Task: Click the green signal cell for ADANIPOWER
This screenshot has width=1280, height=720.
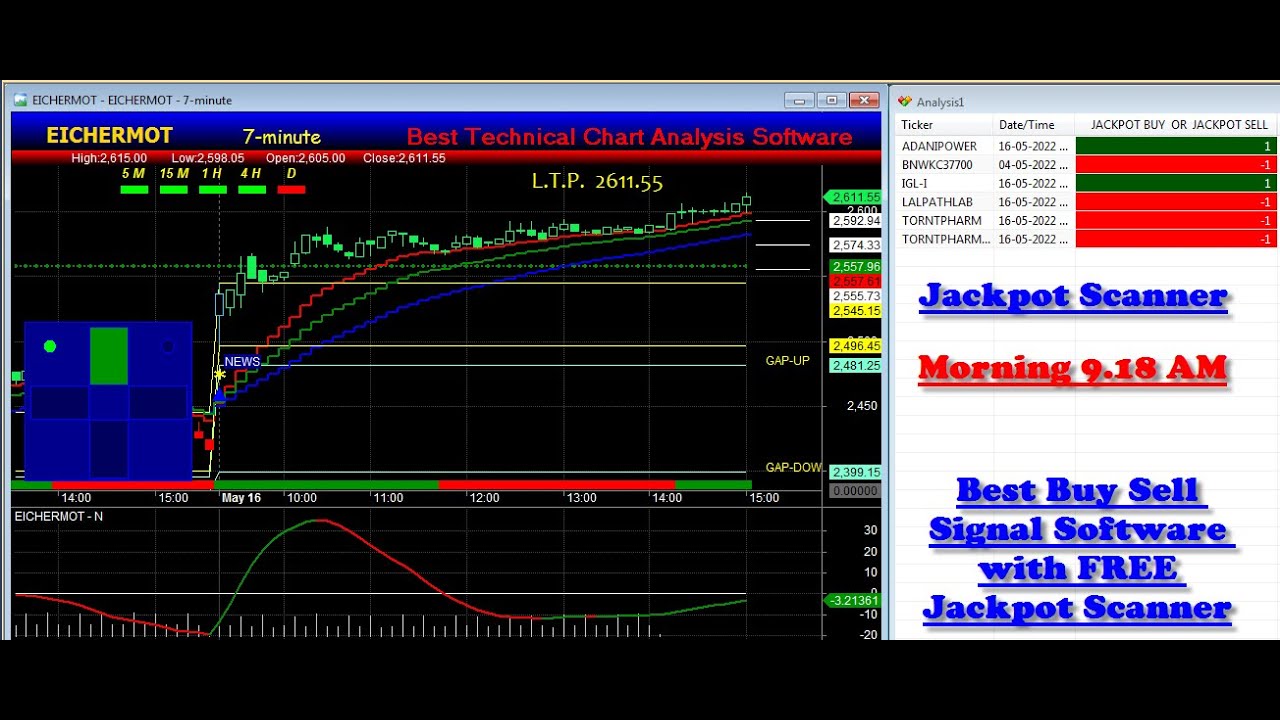Action: [1176, 146]
